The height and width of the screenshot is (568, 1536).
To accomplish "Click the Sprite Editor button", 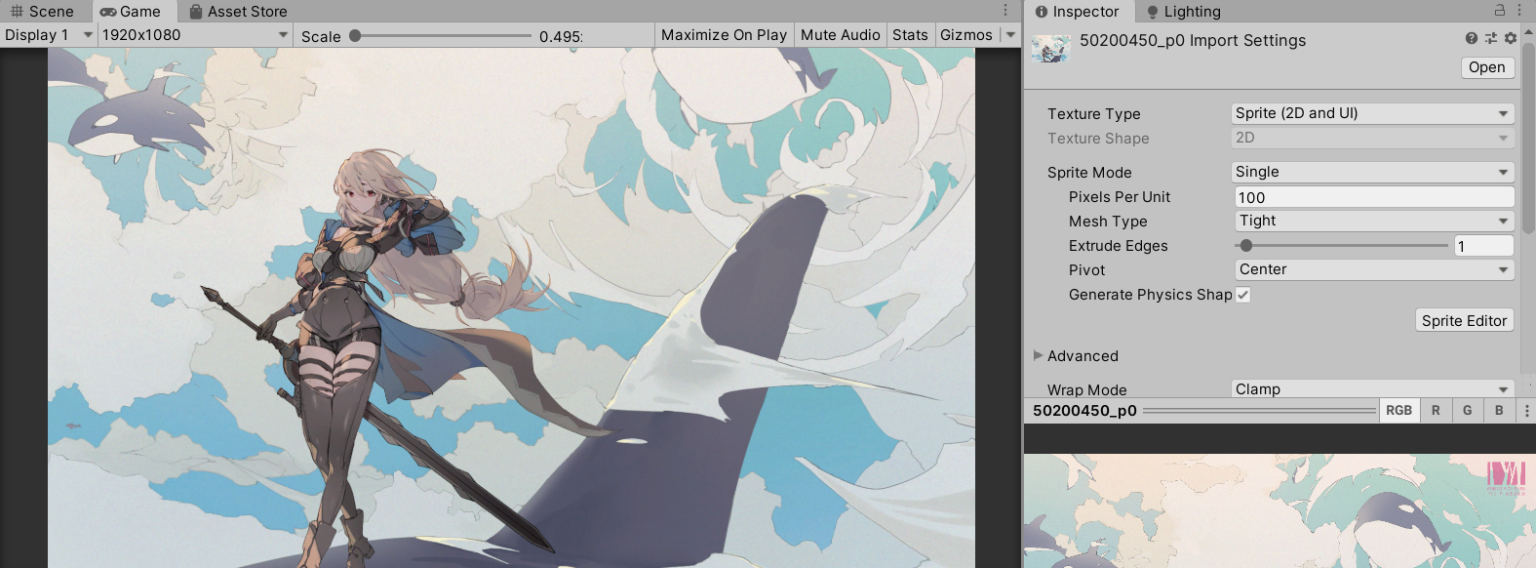I will [x=1464, y=321].
